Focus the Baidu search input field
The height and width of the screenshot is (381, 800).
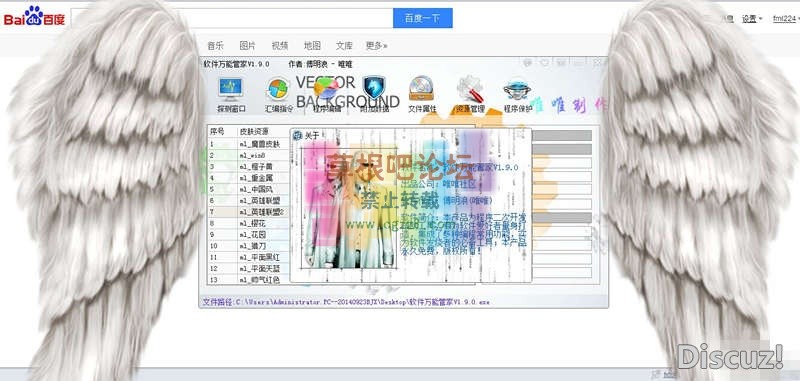tap(232, 18)
